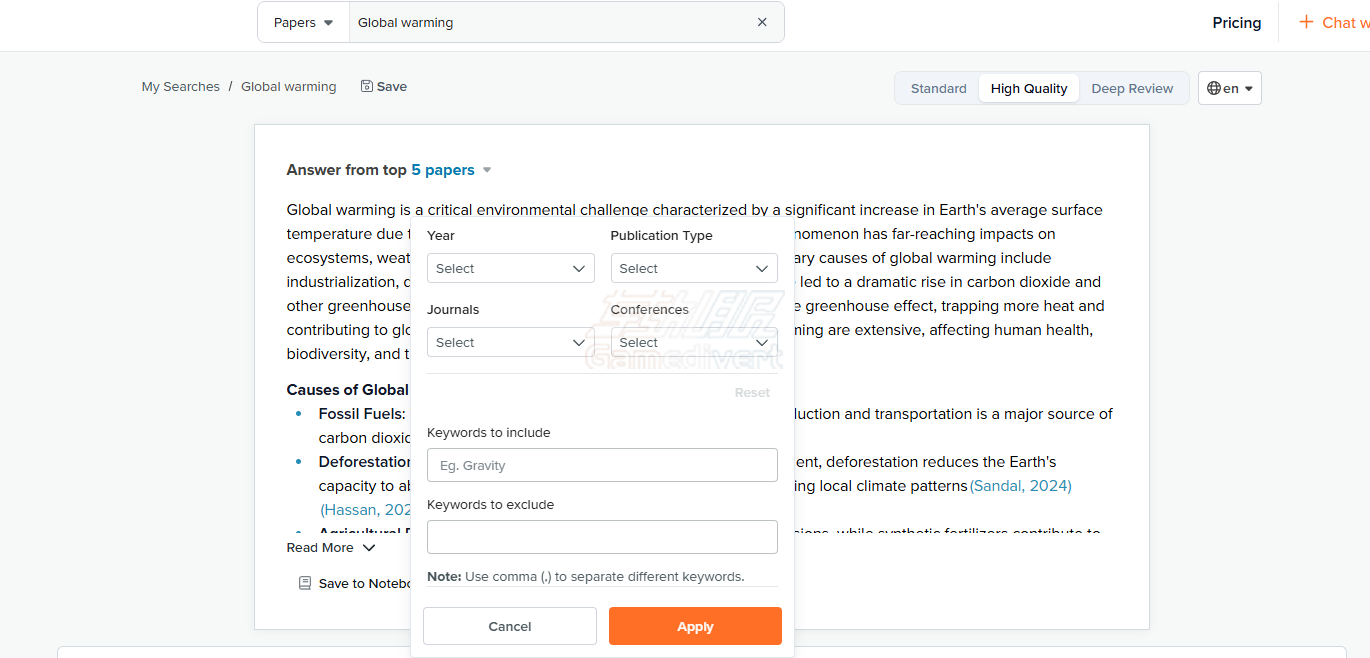This screenshot has height=658, width=1370.
Task: Click the Keywords to exclude field
Action: pyautogui.click(x=602, y=537)
